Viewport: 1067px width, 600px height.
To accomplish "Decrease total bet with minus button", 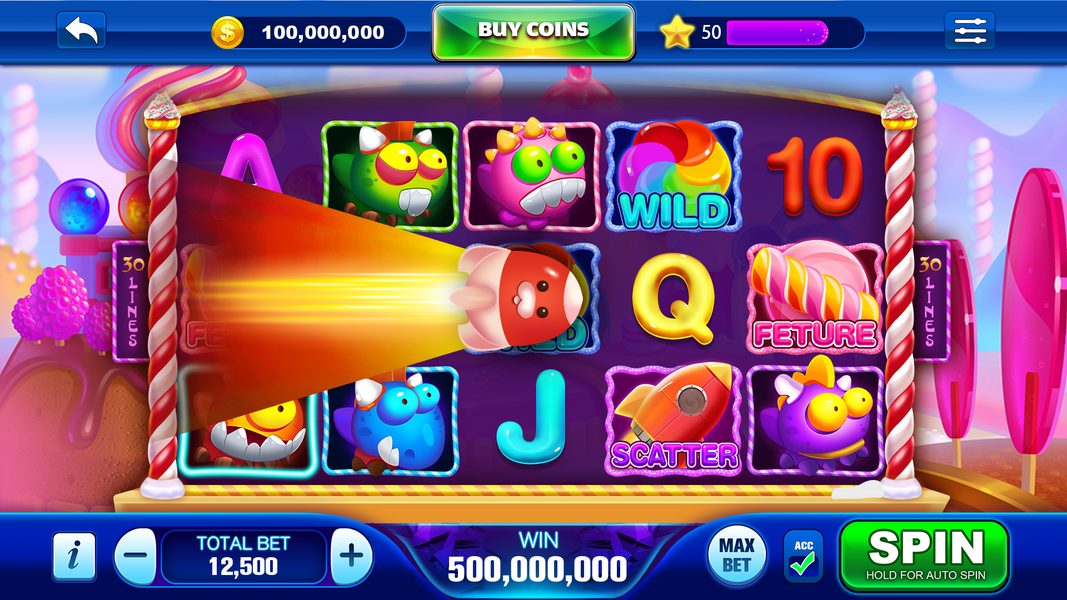I will click(135, 556).
